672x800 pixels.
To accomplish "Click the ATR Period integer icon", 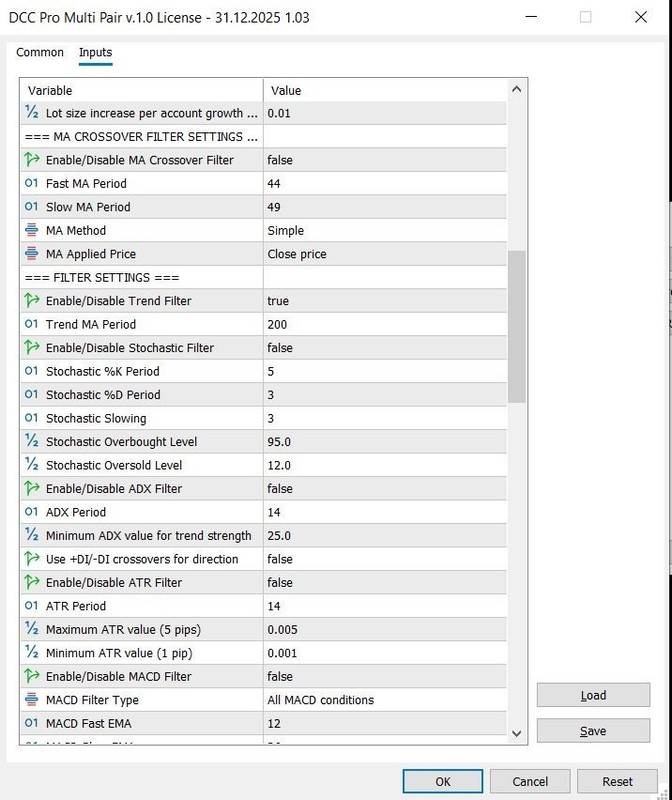I will point(32,606).
